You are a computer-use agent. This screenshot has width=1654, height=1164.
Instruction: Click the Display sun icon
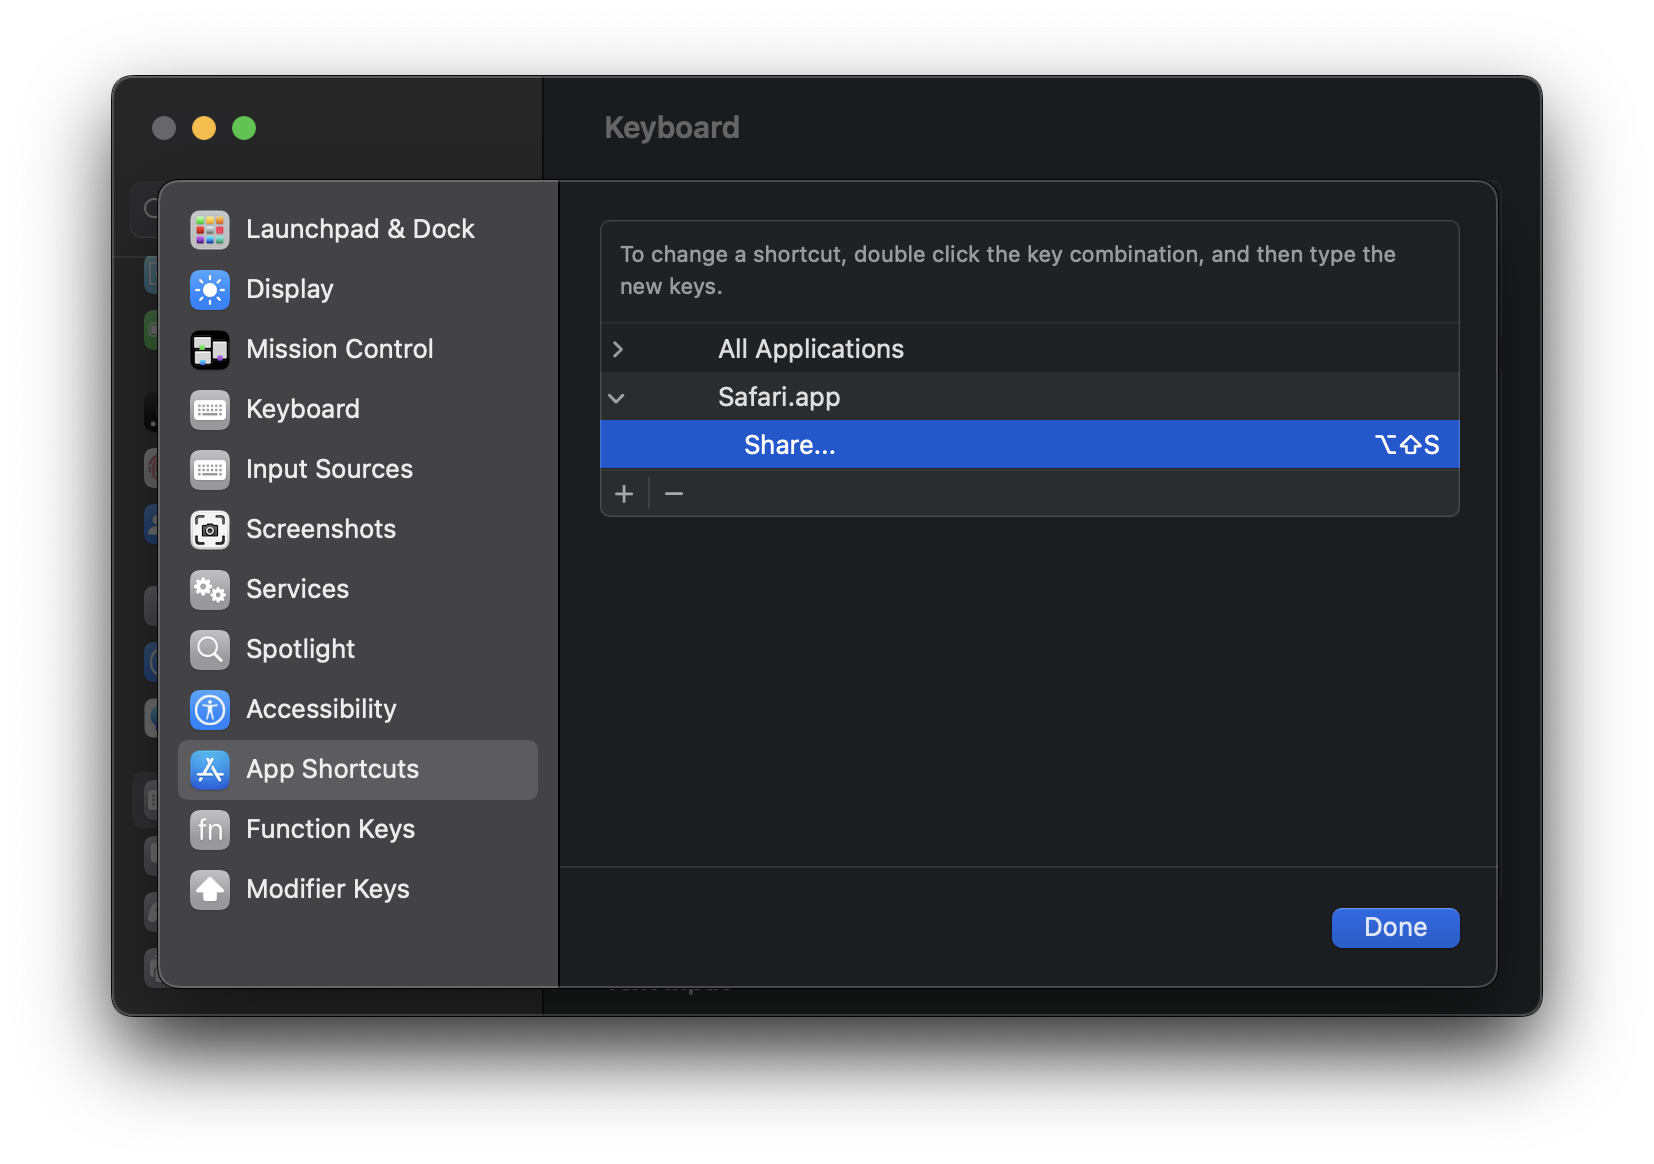210,289
